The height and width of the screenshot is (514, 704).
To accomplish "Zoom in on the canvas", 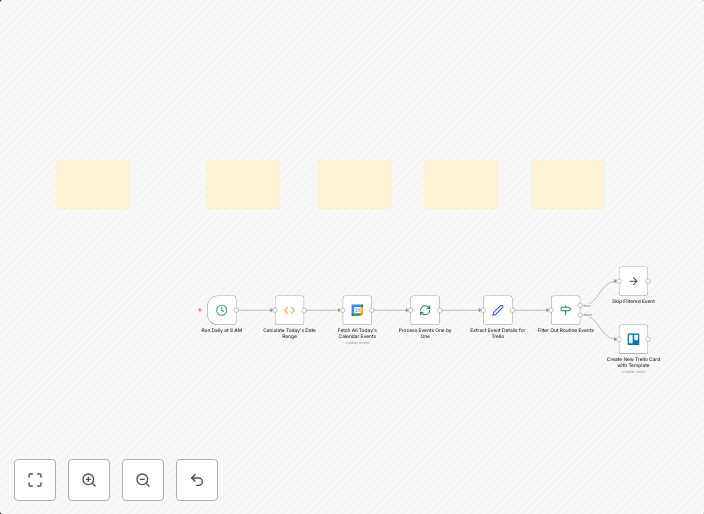I will point(89,480).
